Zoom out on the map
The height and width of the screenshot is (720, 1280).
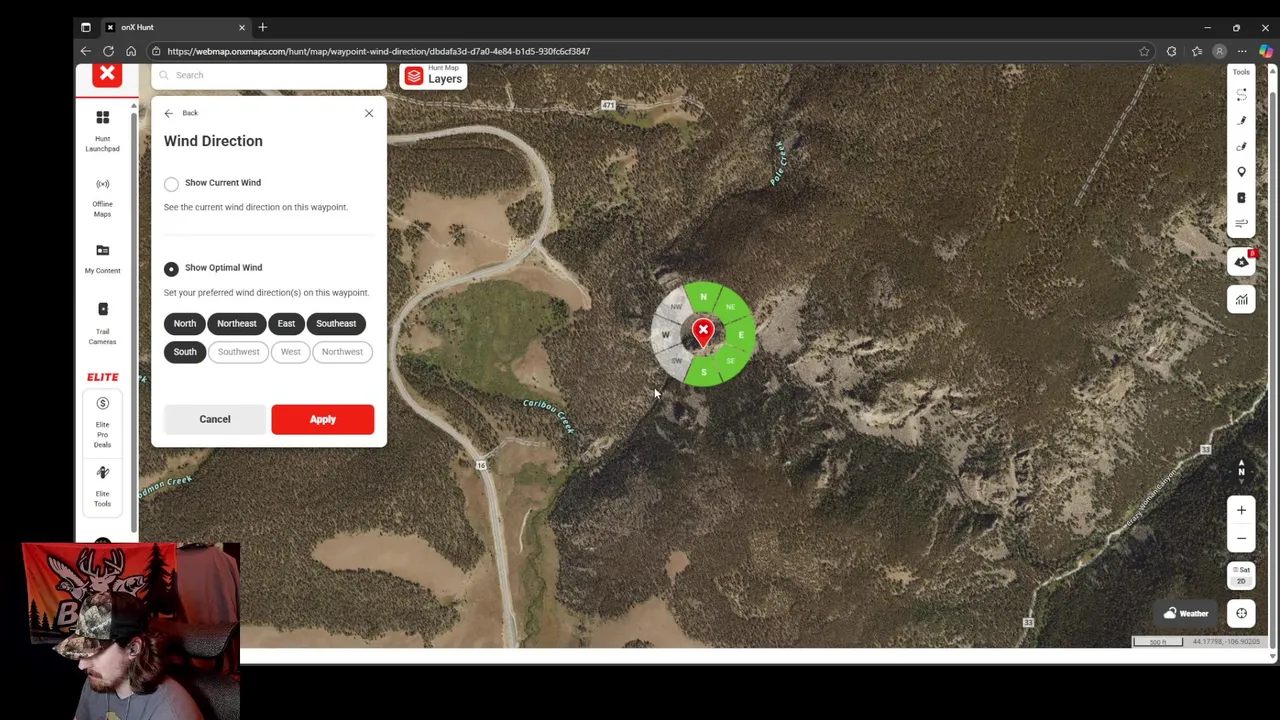pos(1241,538)
